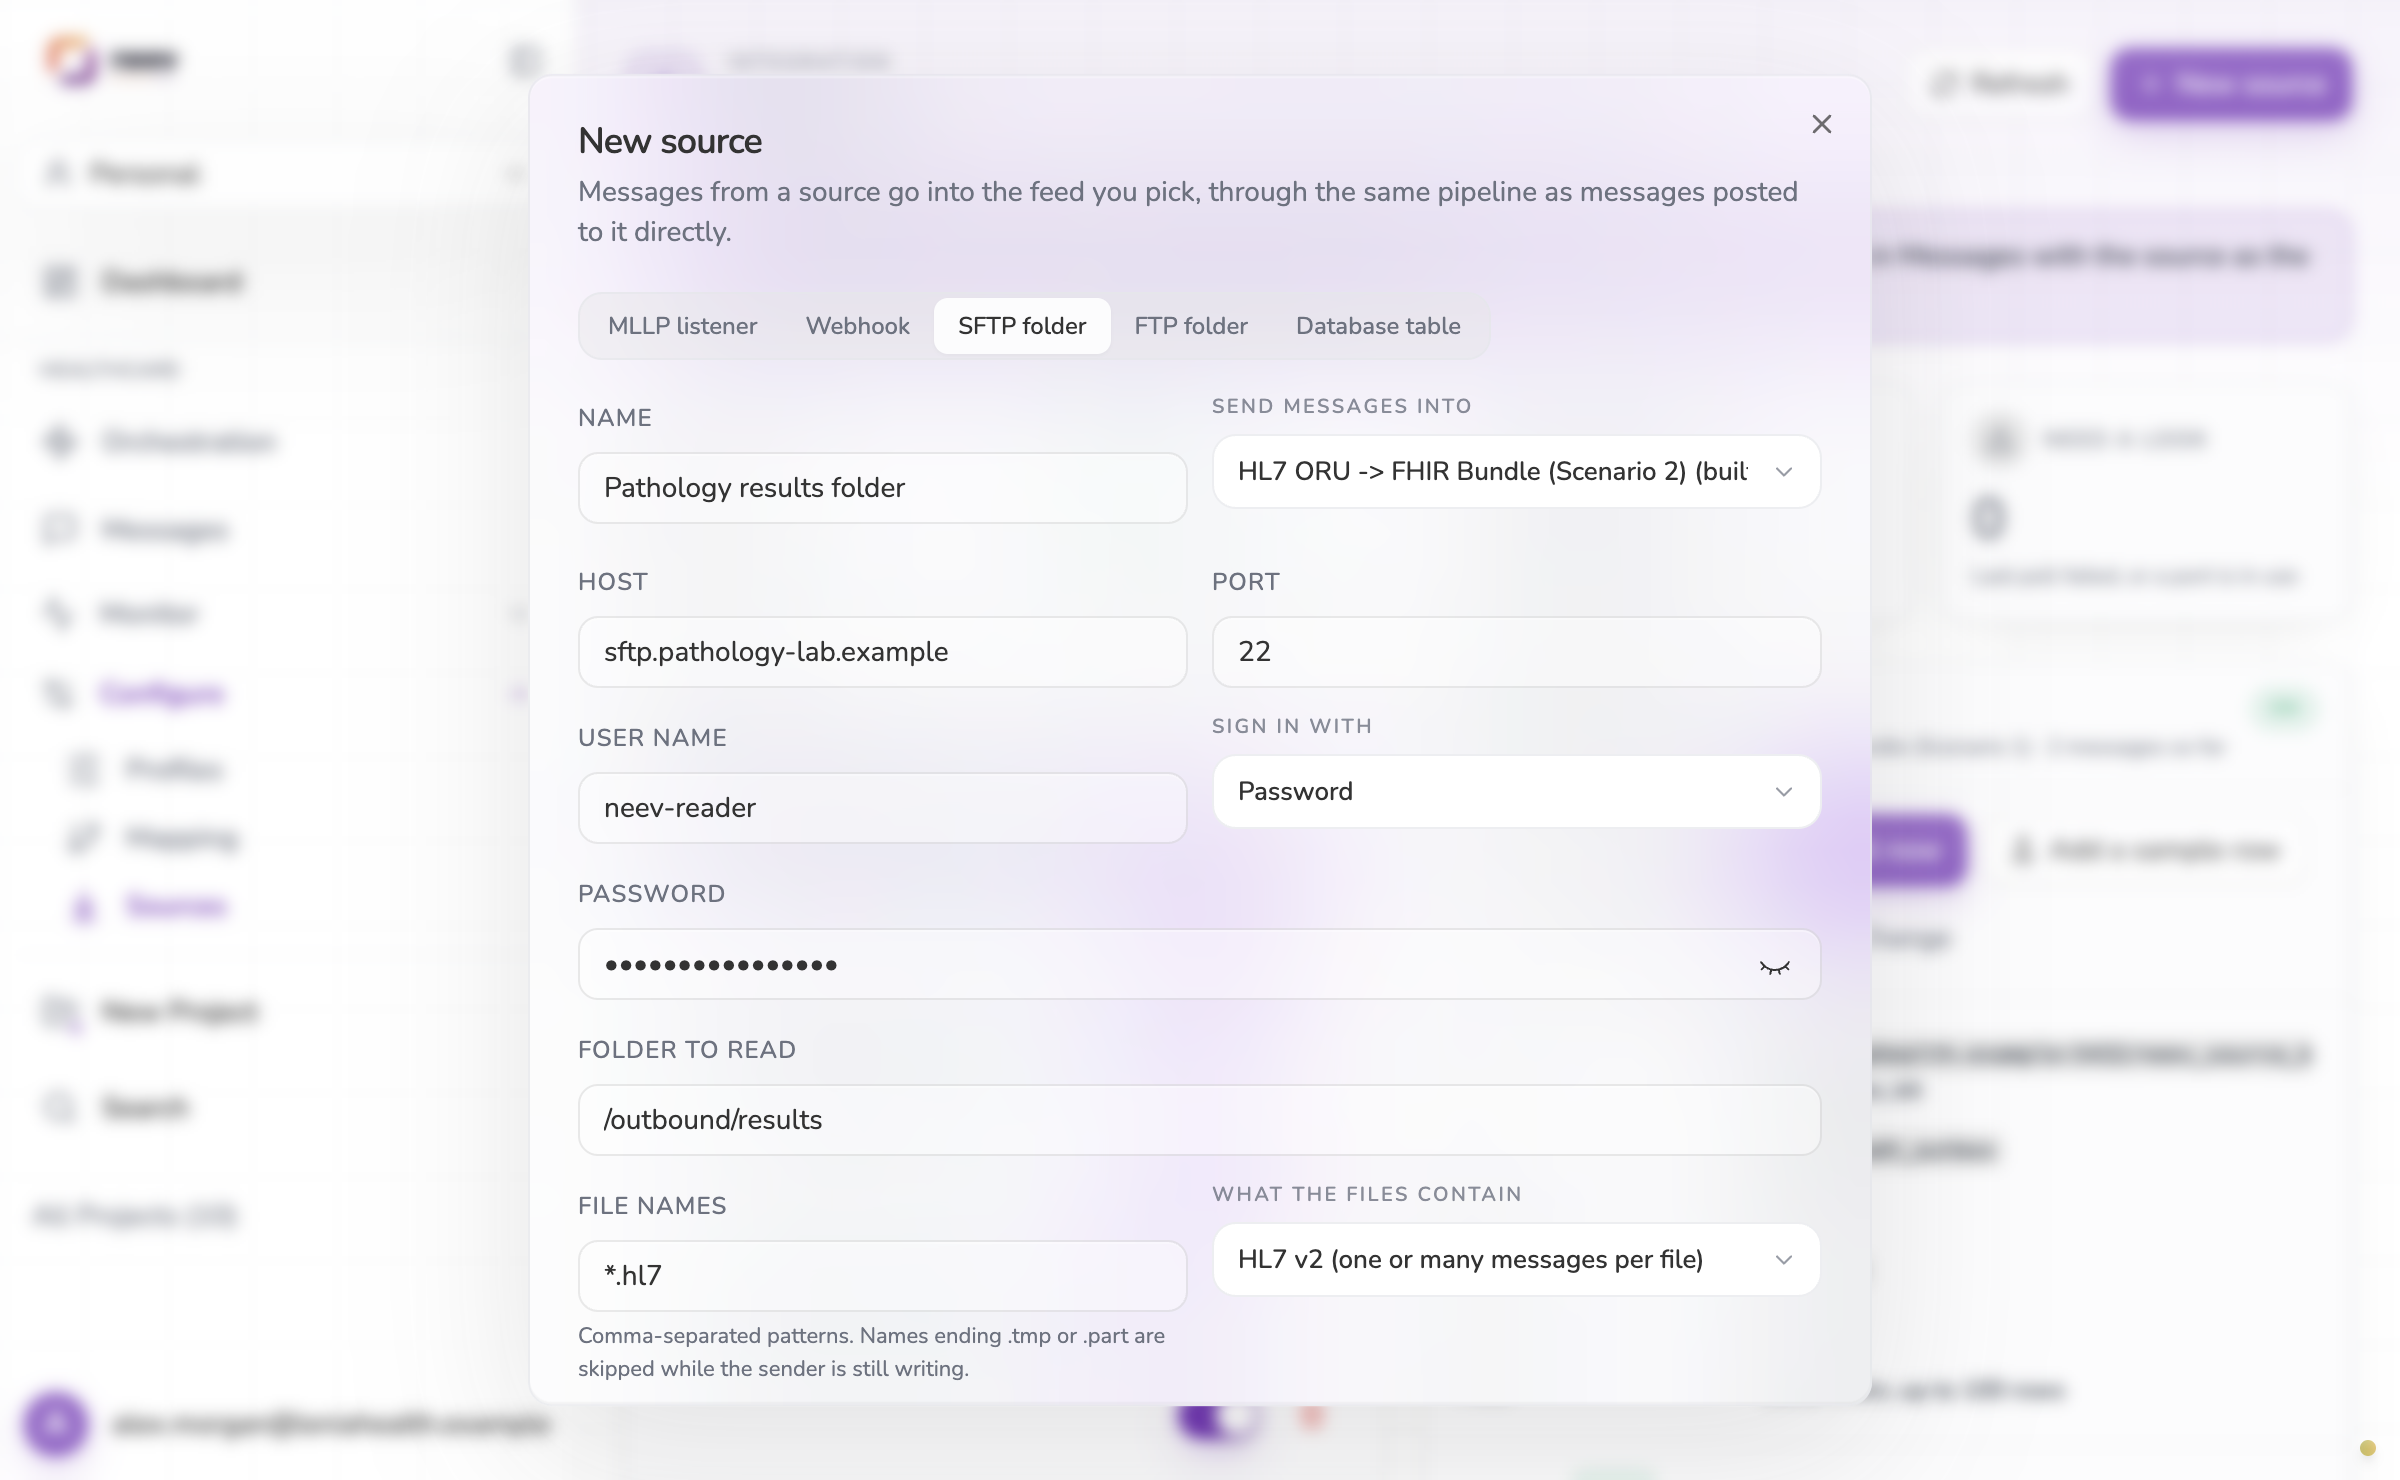Open the Send messages into dropdown
The image size is (2400, 1480).
[x=1516, y=472]
